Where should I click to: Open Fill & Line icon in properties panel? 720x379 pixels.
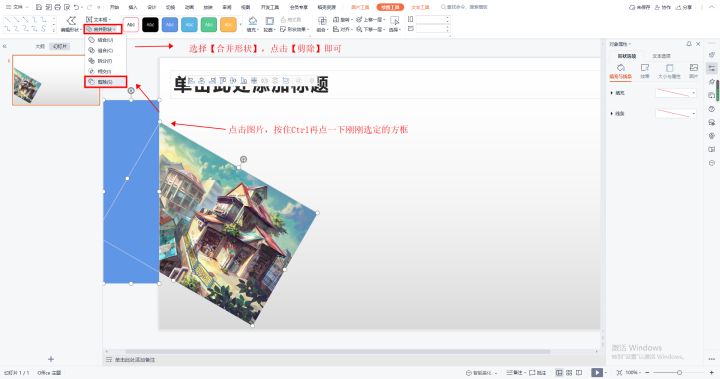tap(621, 68)
